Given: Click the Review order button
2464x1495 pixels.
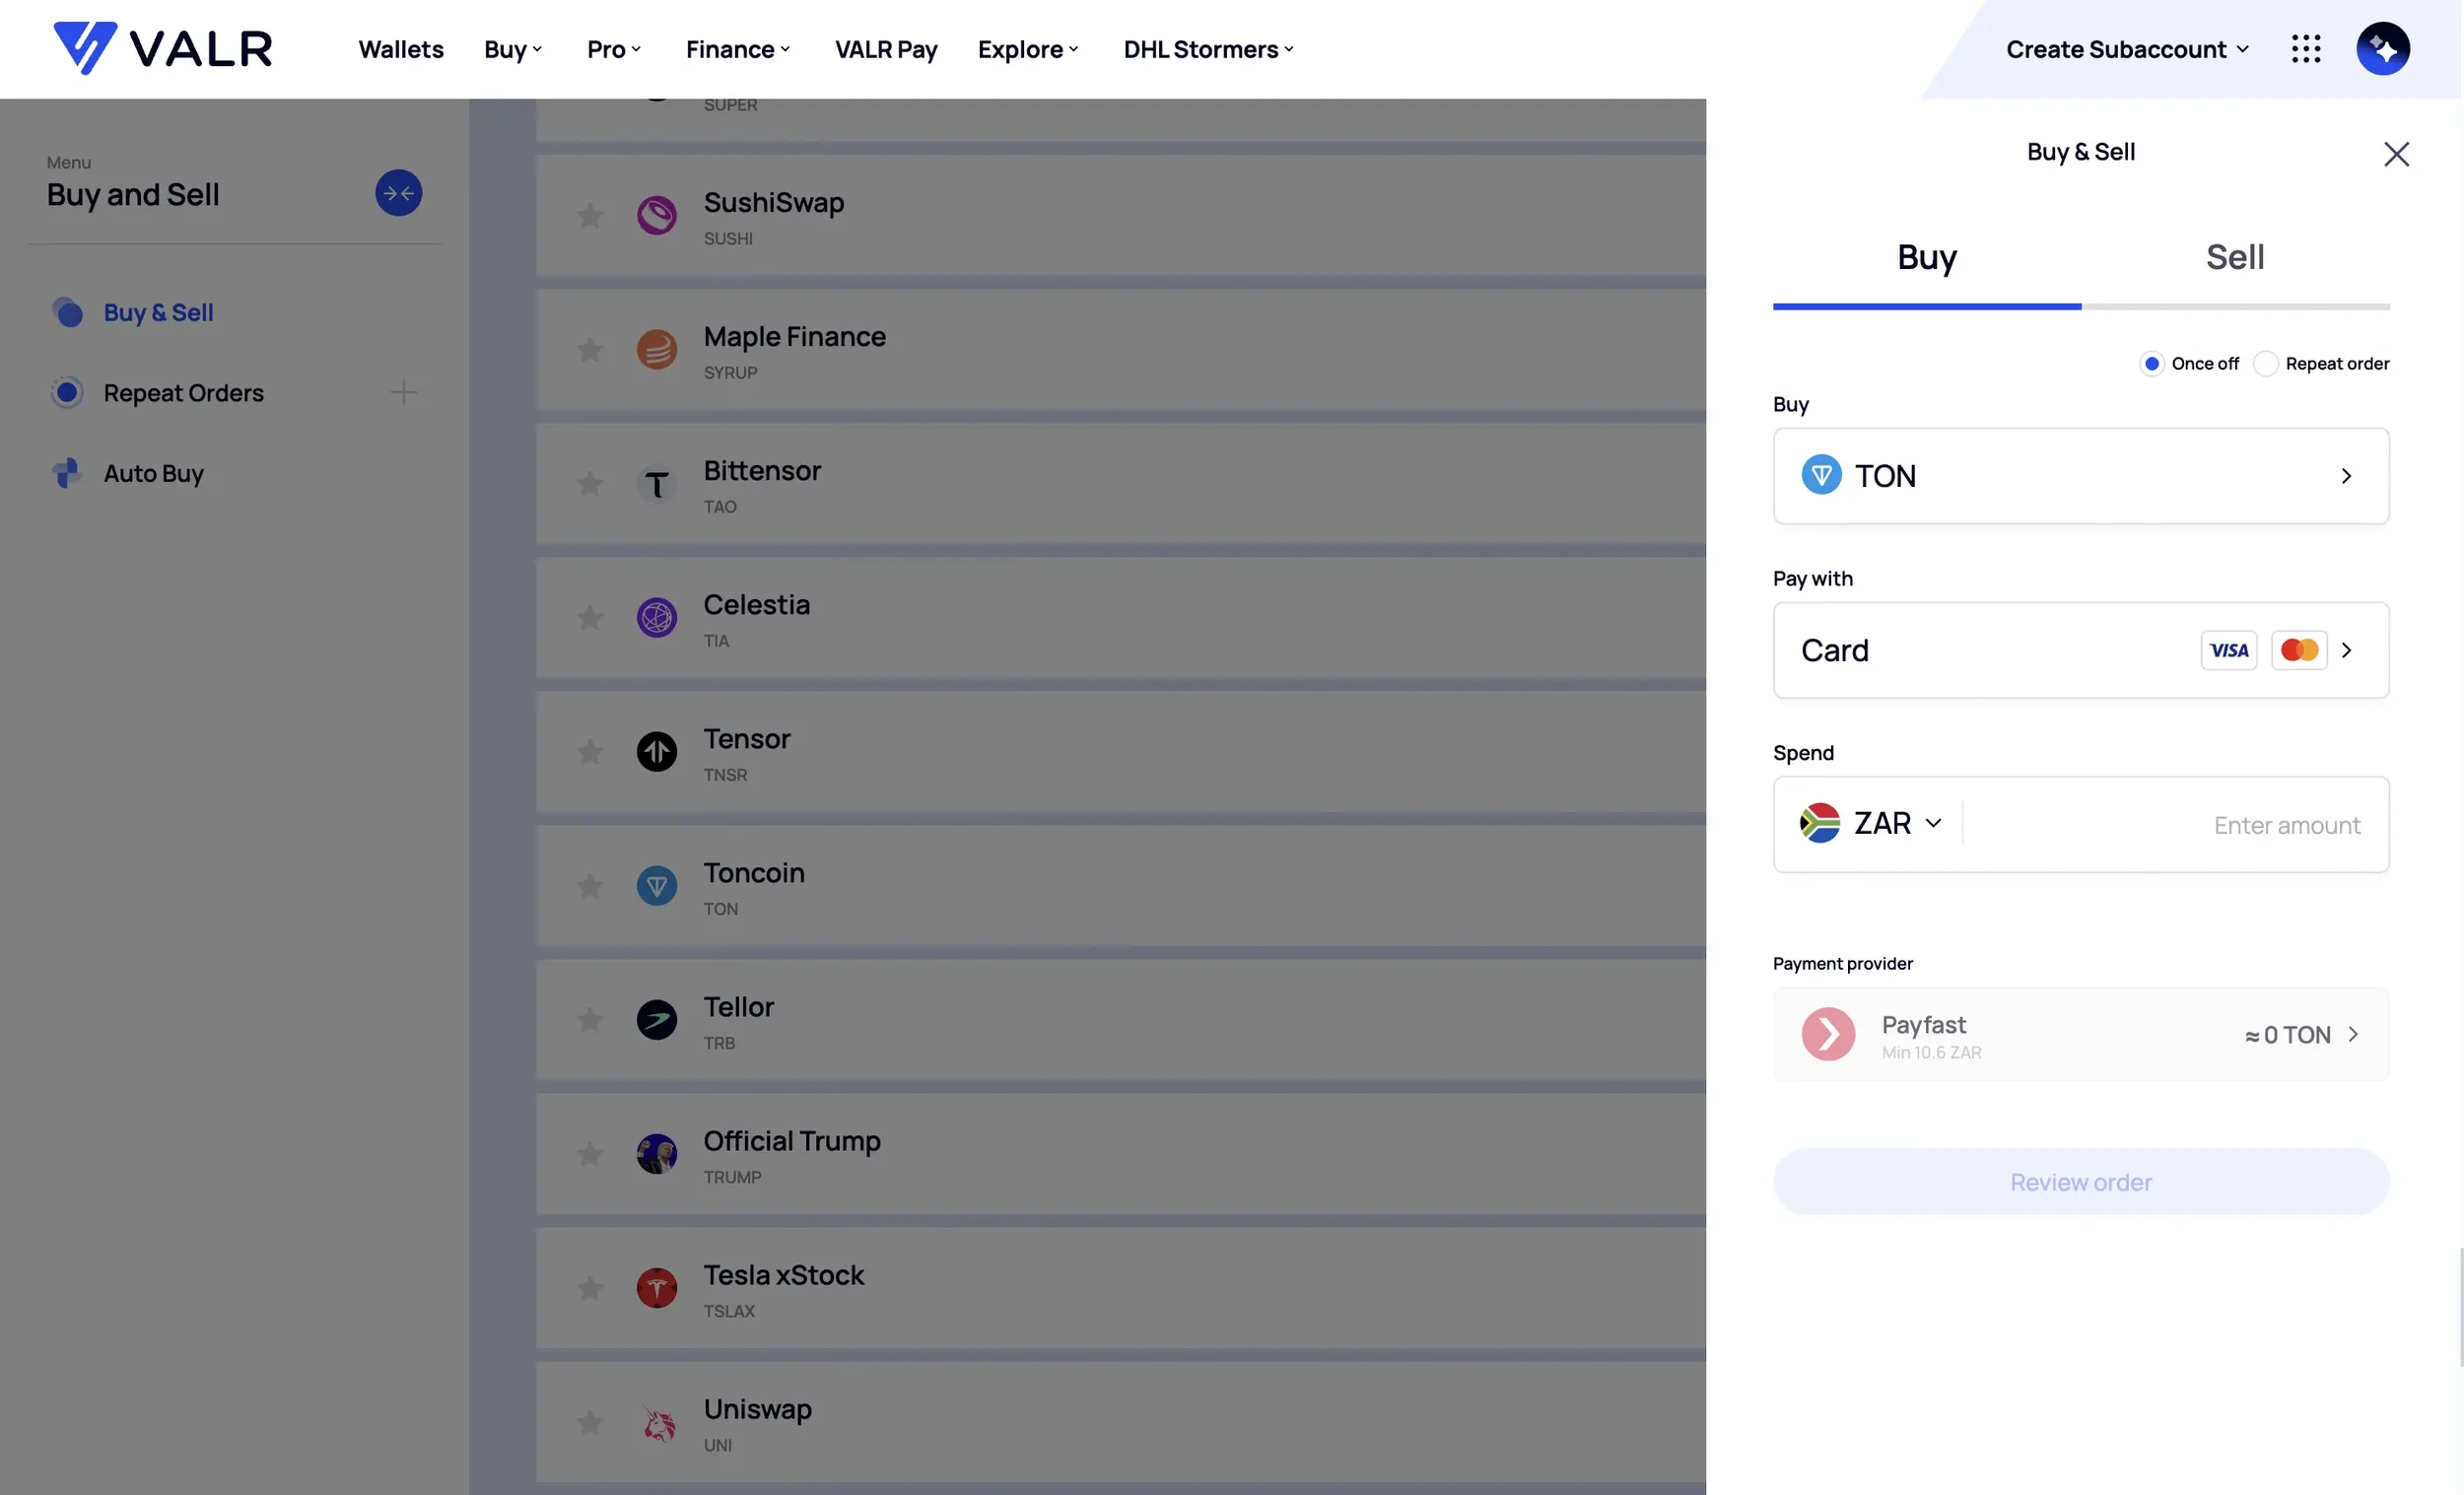Looking at the screenshot, I should (x=2080, y=1182).
